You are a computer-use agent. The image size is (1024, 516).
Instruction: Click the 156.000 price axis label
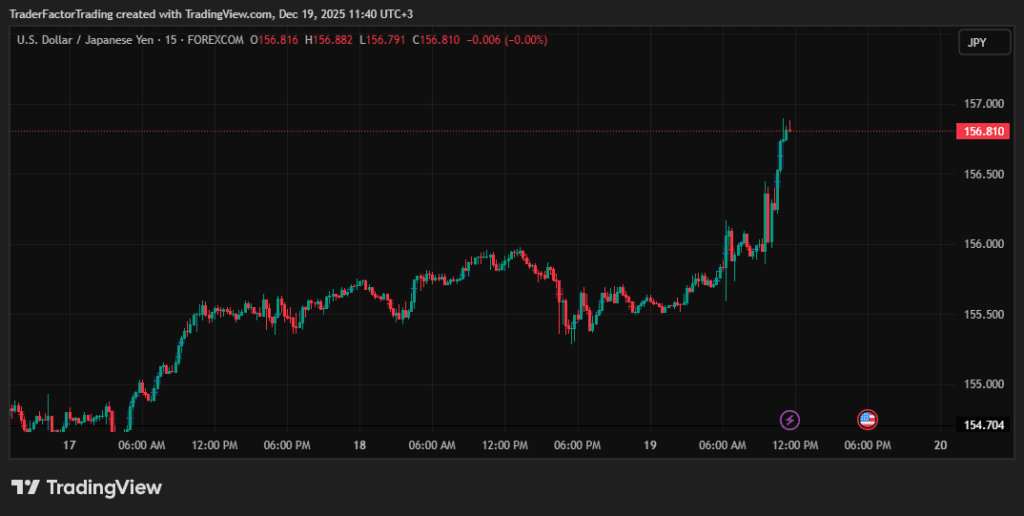tap(984, 244)
